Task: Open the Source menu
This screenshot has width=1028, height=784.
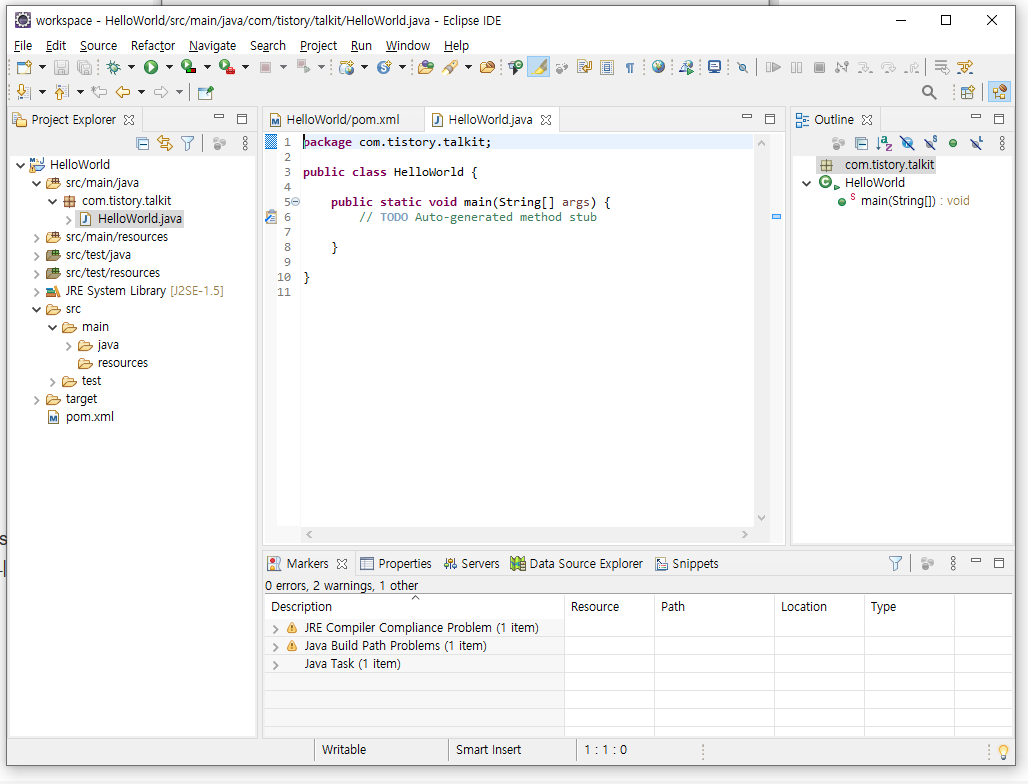Action: 98,45
